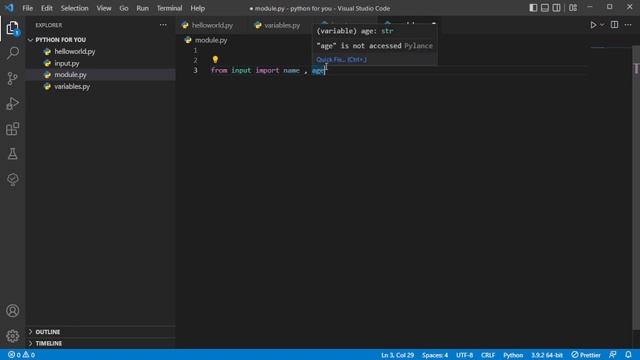Image resolution: width=640 pixels, height=360 pixels.
Task: Open the Search view icon
Action: [13, 53]
